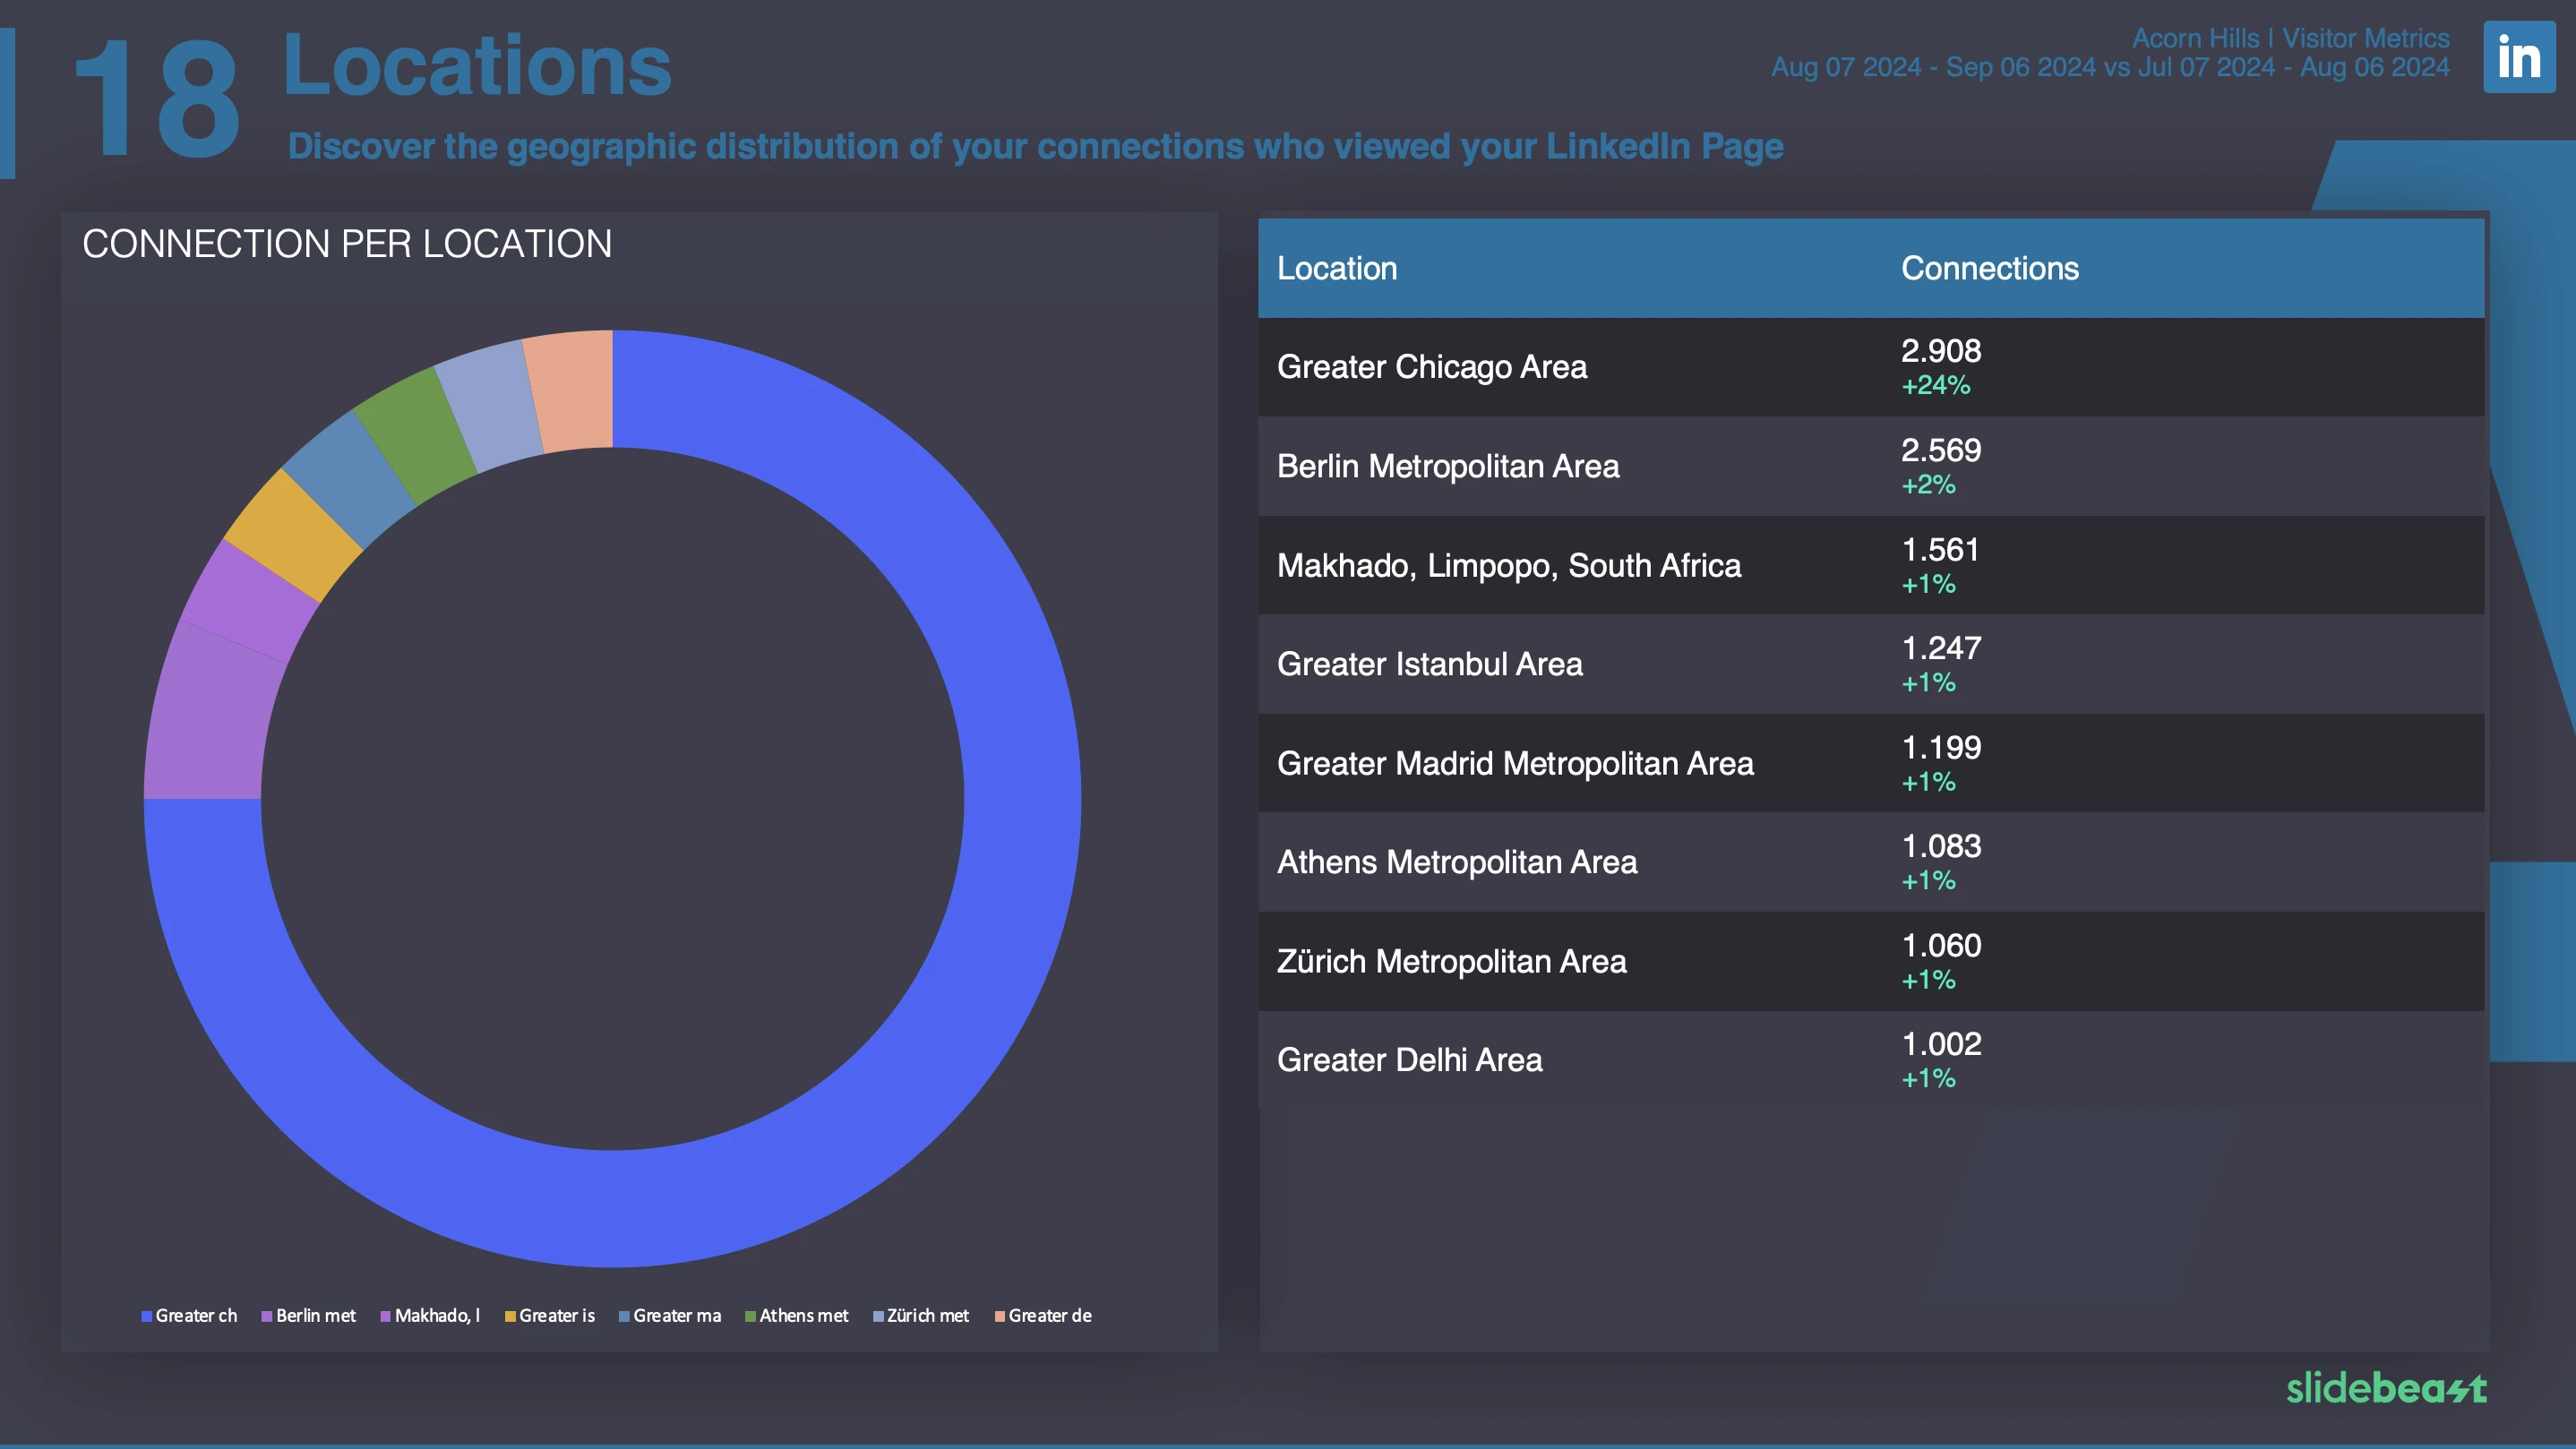Click the Locations slide heading
The height and width of the screenshot is (1449, 2576).
(x=477, y=66)
